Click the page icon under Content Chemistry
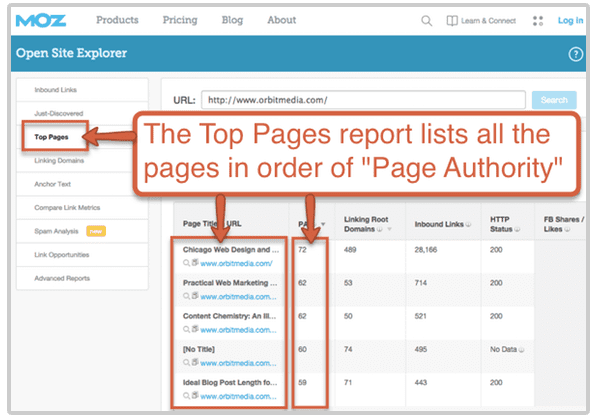The height and width of the screenshot is (418, 595). pos(195,328)
